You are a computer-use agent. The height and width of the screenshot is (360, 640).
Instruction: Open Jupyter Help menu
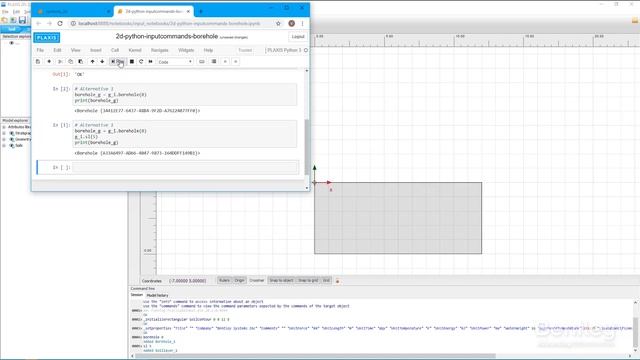[208, 50]
